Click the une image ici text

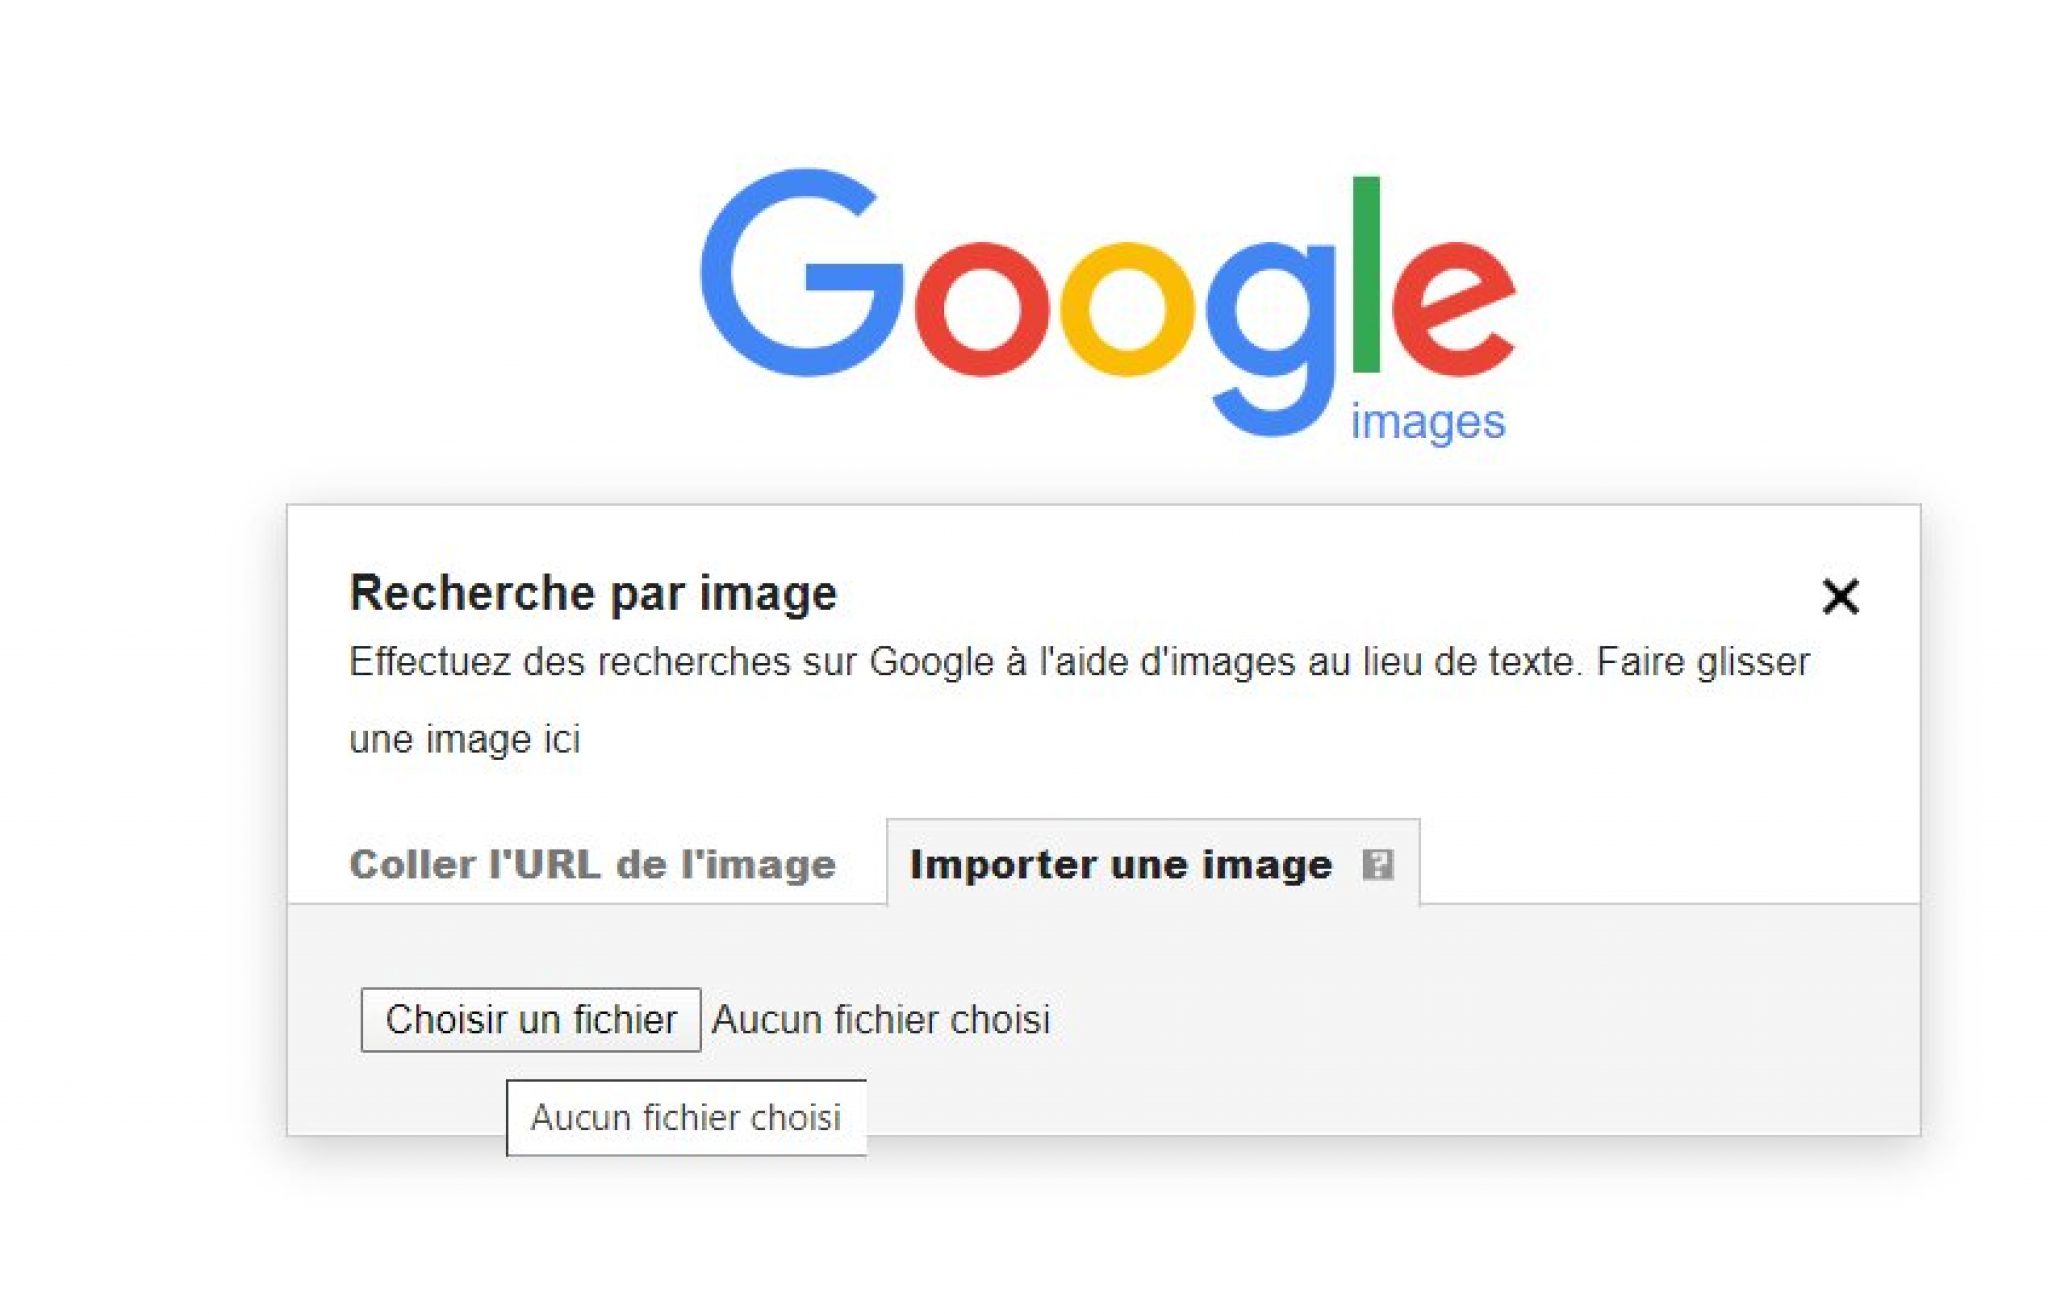[464, 740]
